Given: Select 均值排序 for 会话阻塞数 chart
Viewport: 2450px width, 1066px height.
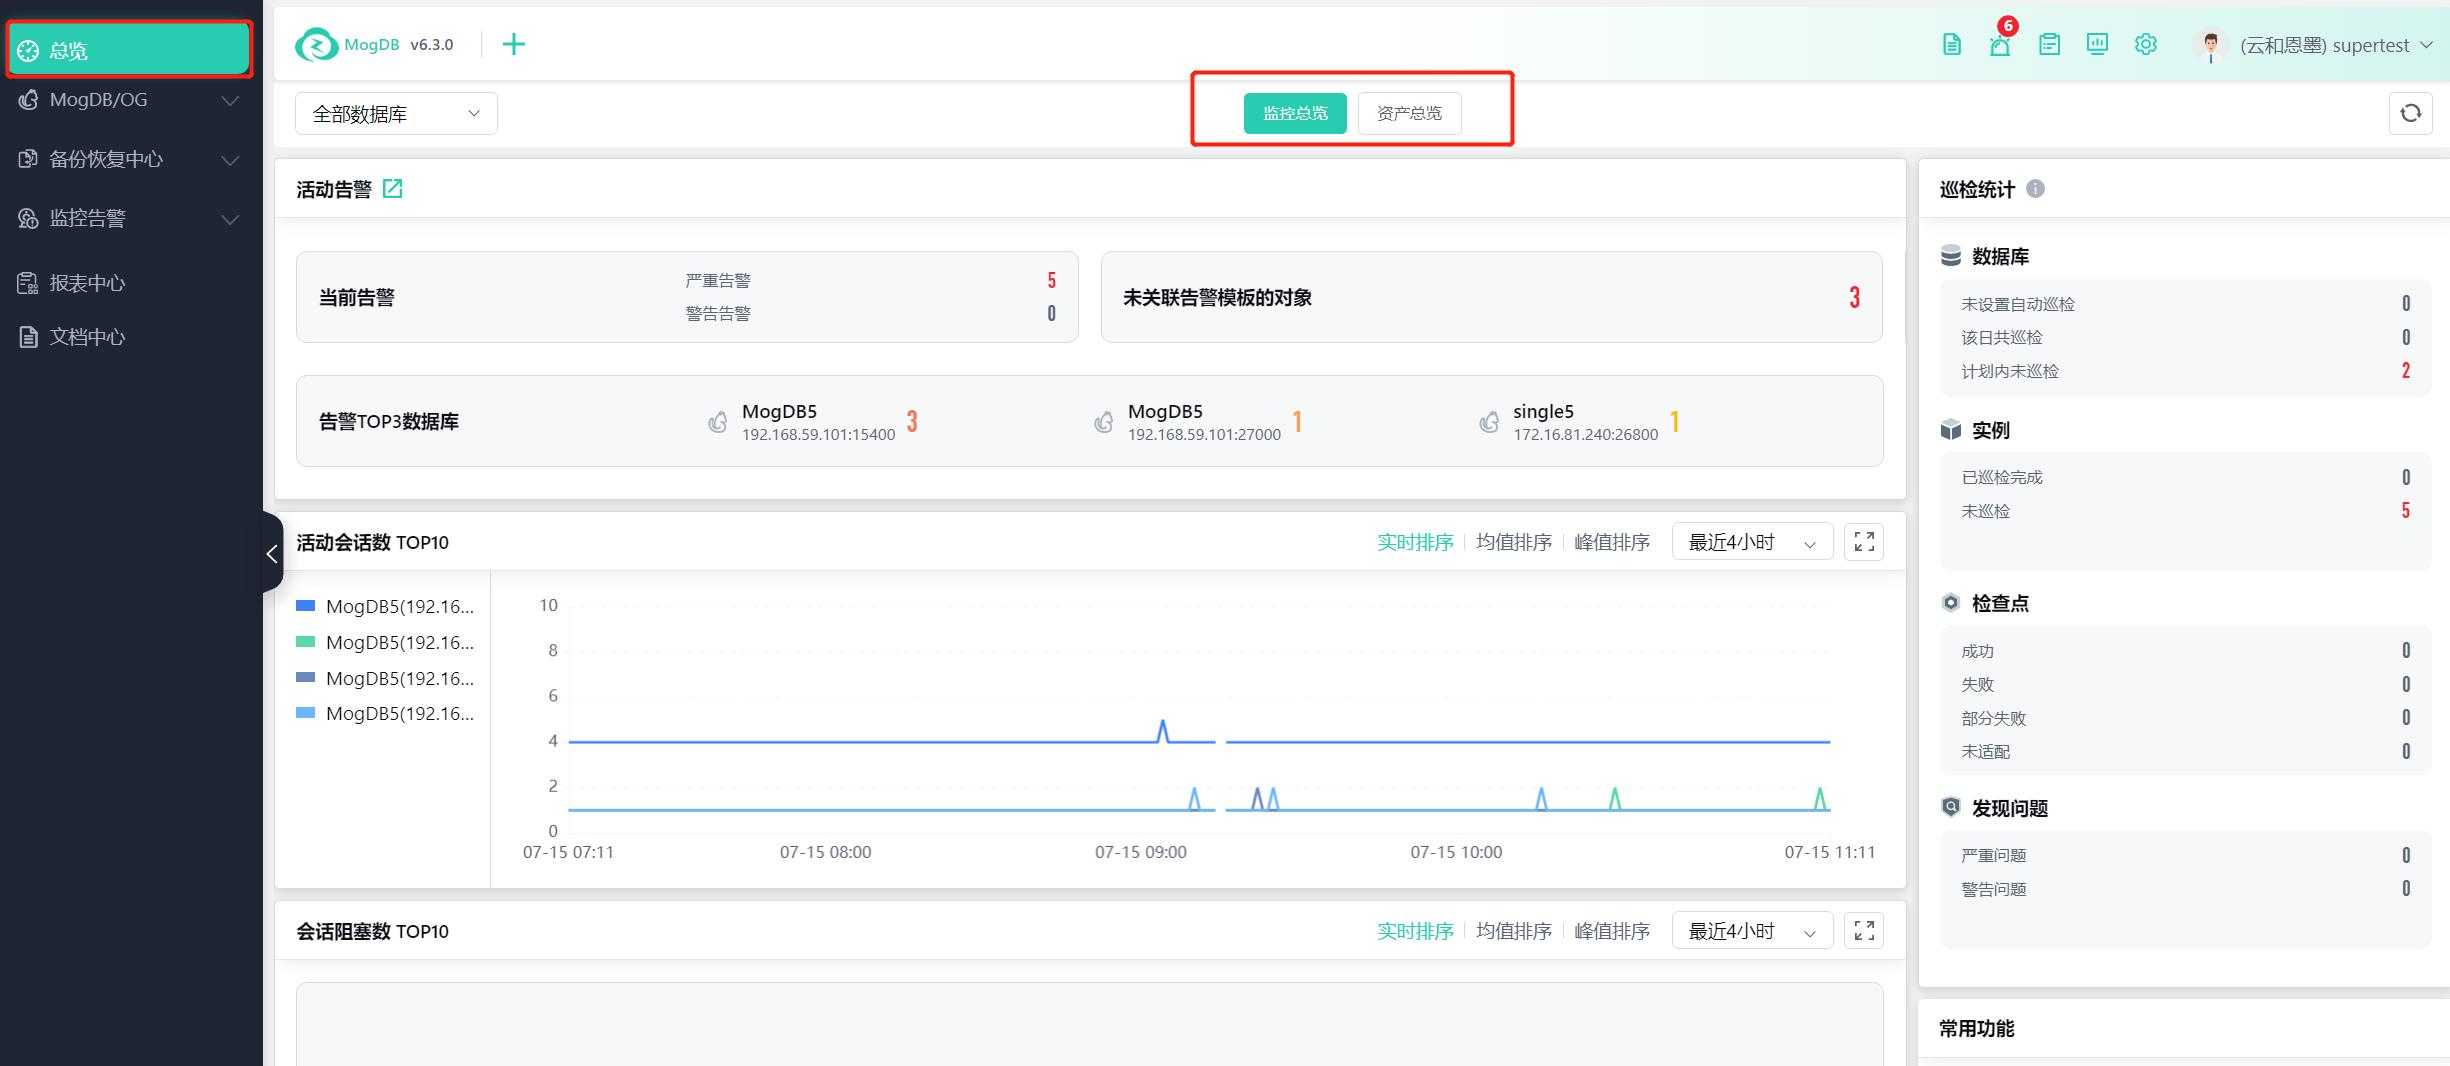Looking at the screenshot, I should [1514, 931].
